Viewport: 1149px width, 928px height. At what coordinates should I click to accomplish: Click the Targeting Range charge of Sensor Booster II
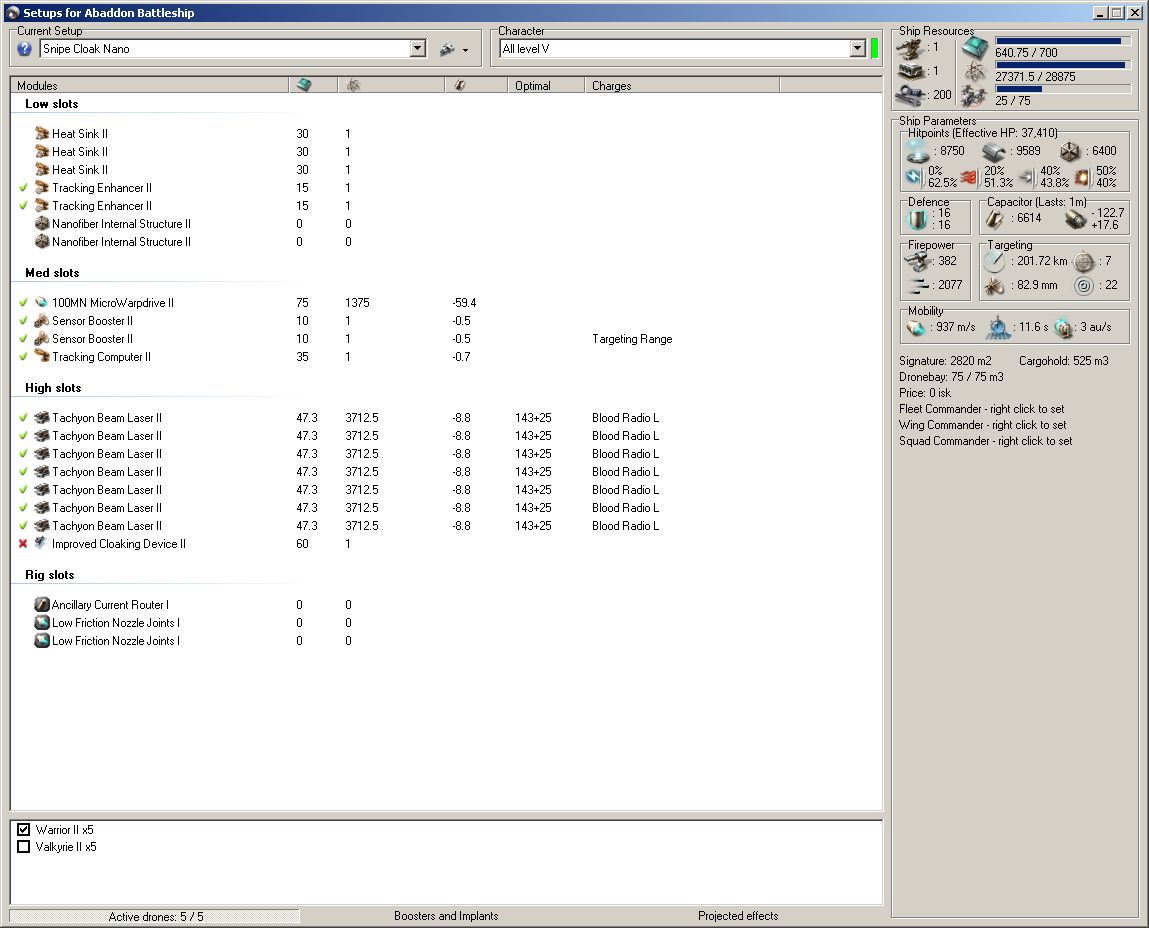point(632,339)
